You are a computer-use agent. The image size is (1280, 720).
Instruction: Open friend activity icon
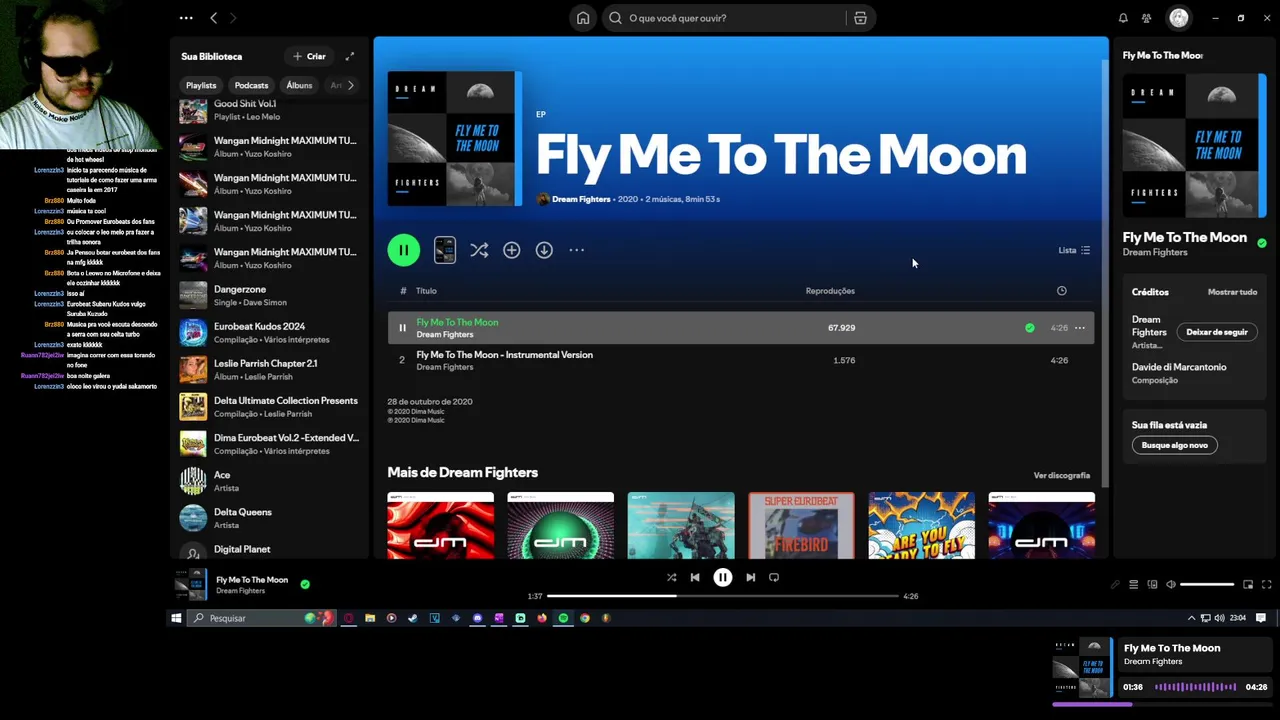[1147, 18]
